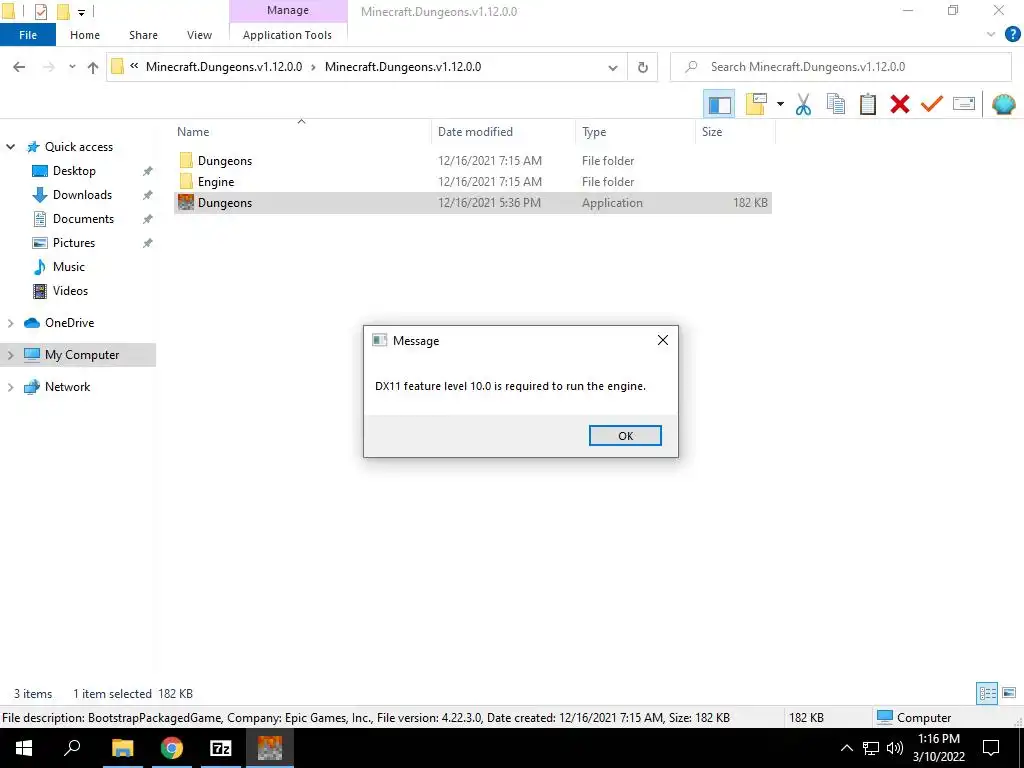Open the Windows Start menu
The height and width of the screenshot is (768, 1024).
click(x=24, y=748)
